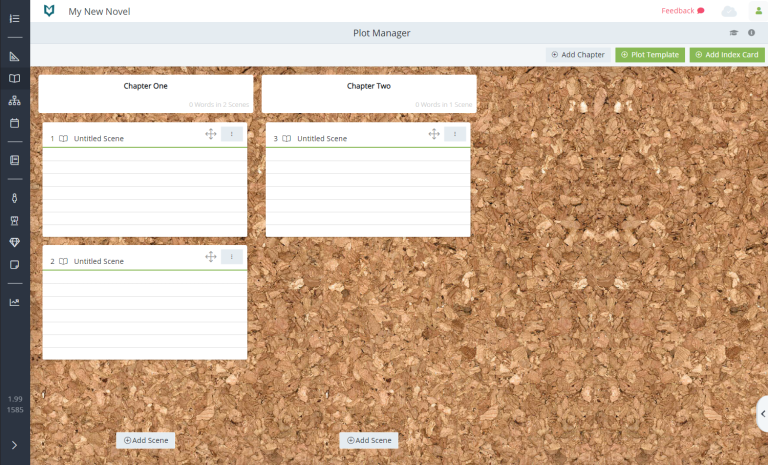This screenshot has height=465, width=768.
Task: Click the info icon in Plot Manager header
Action: click(x=751, y=33)
